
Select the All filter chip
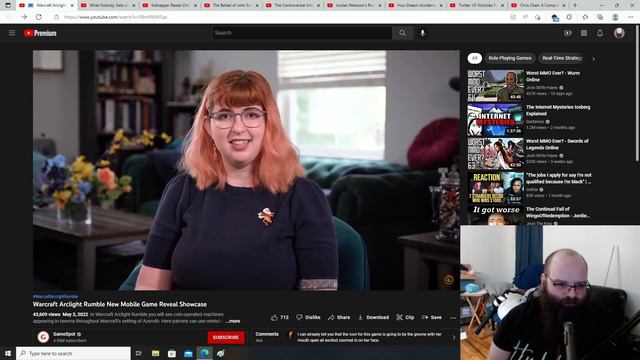click(474, 58)
